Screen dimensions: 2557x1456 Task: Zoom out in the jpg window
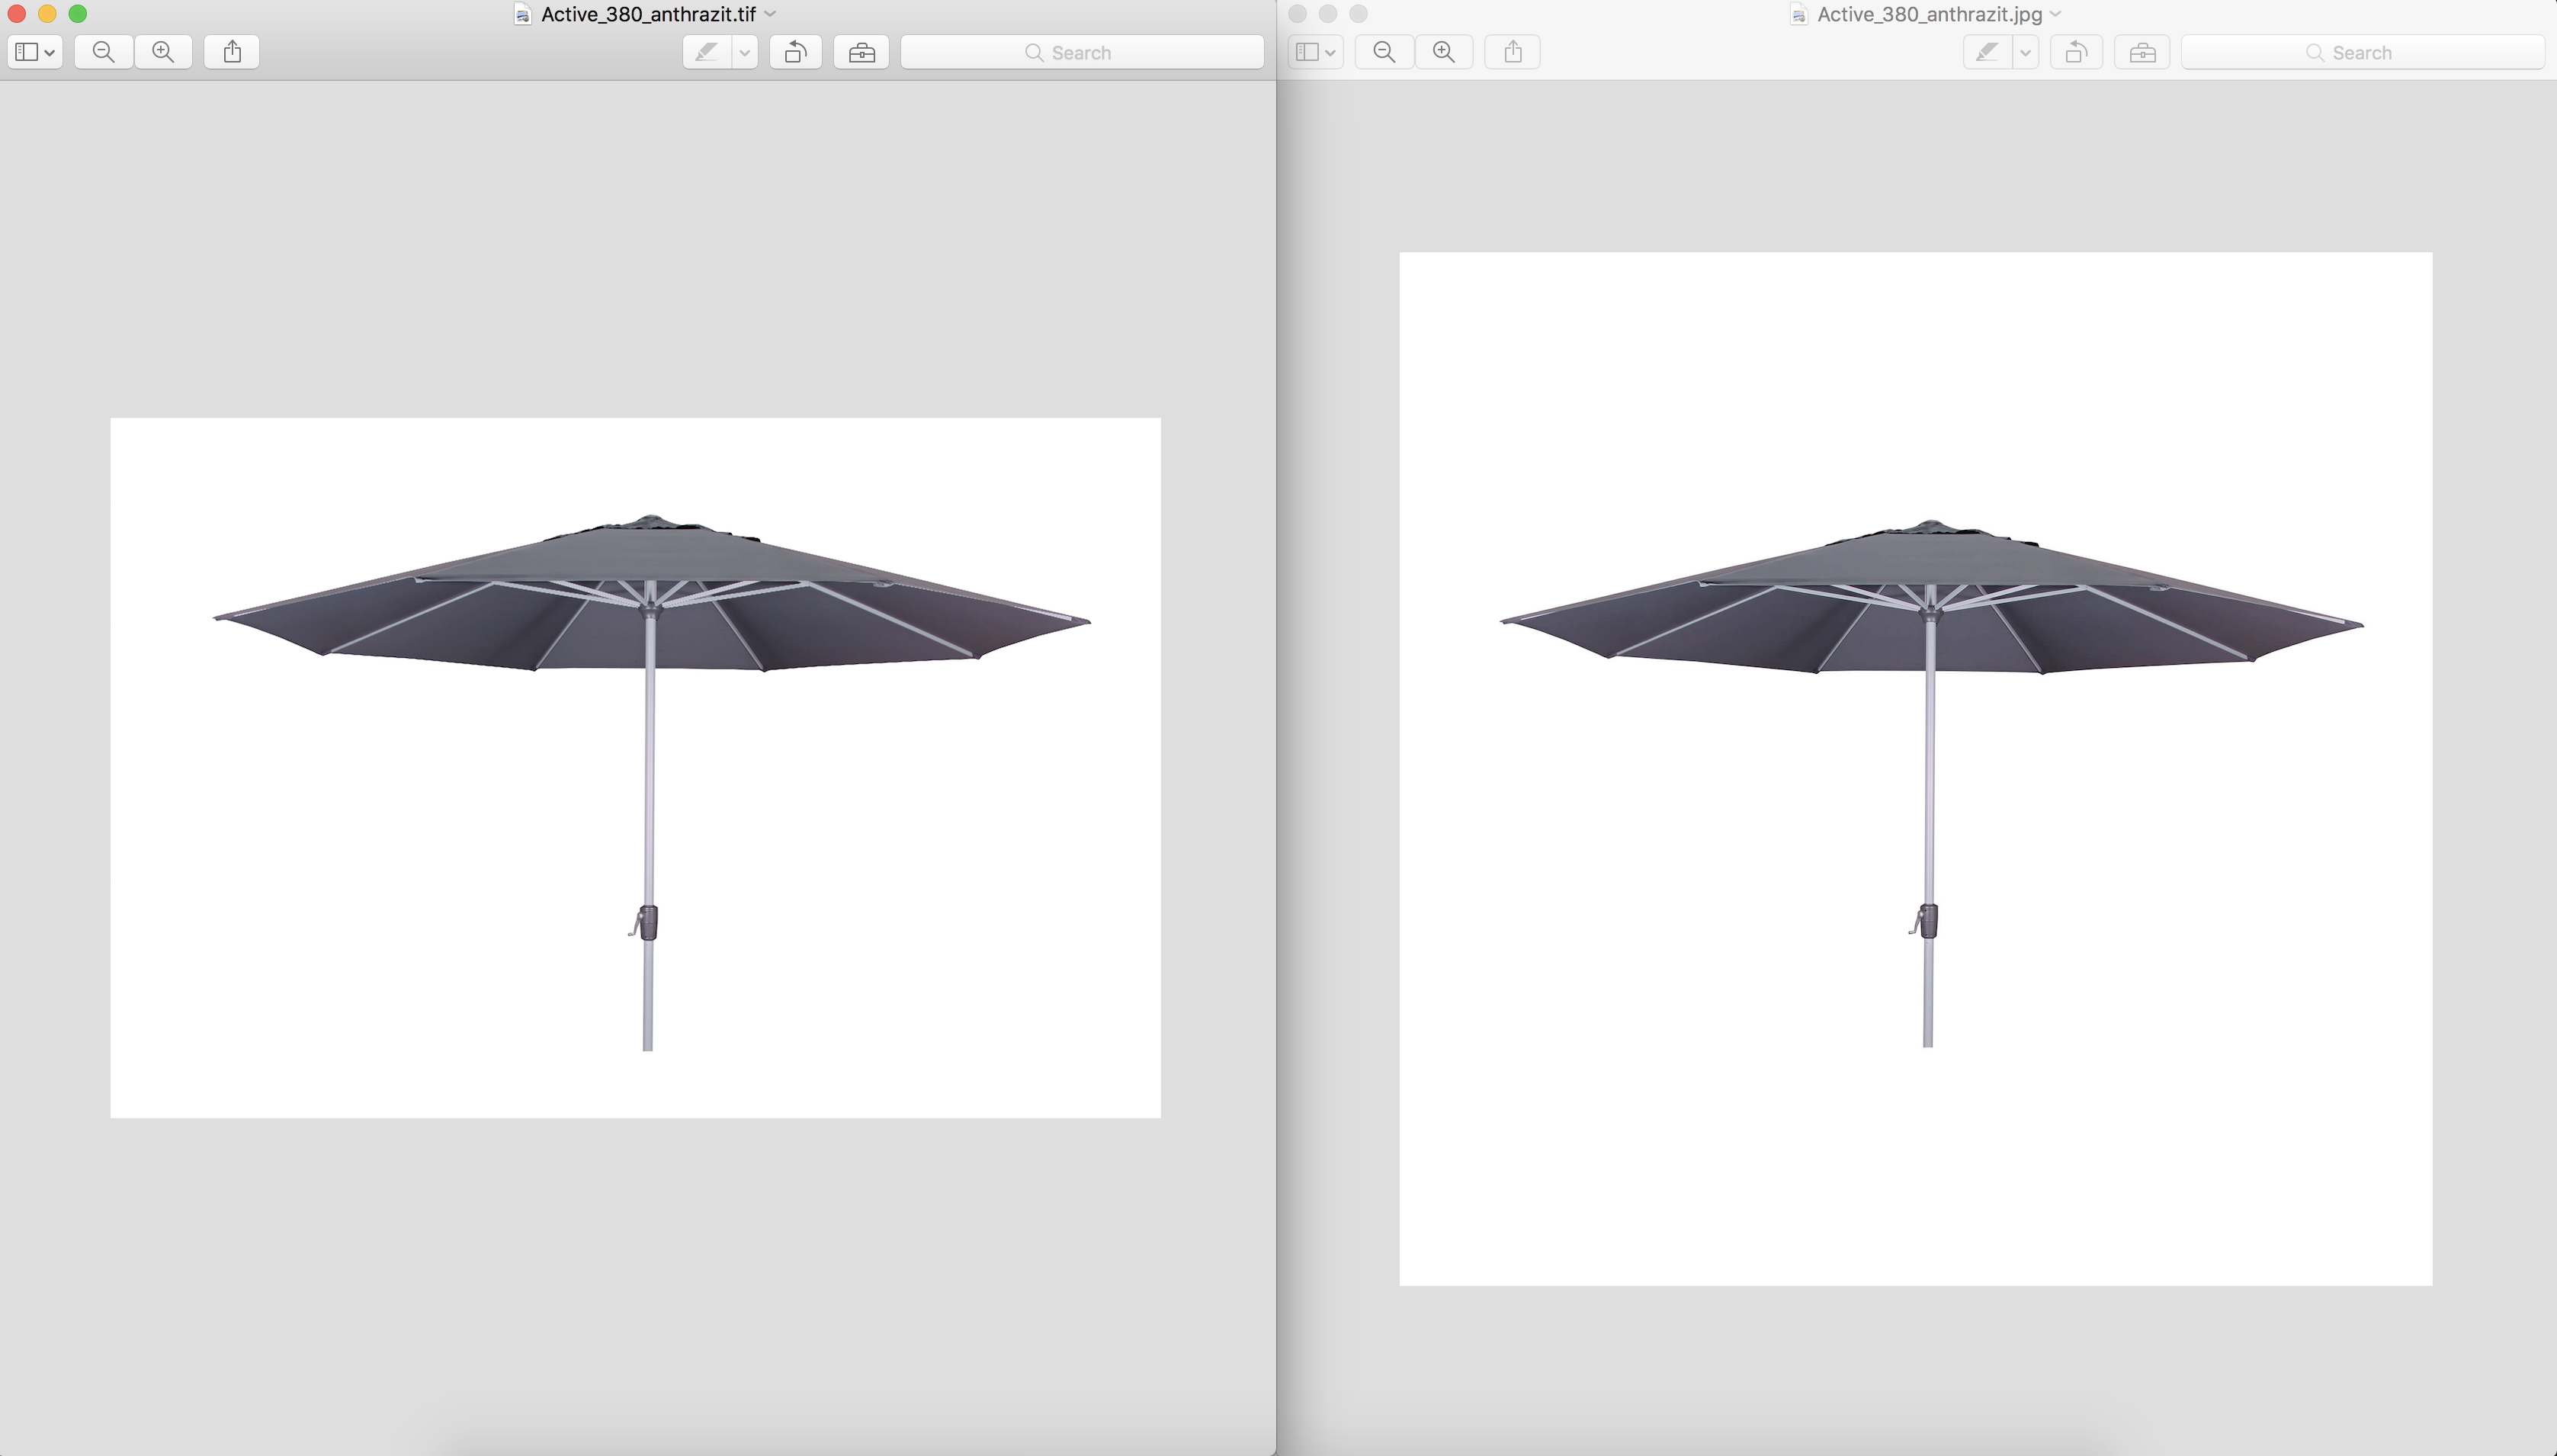[1384, 52]
